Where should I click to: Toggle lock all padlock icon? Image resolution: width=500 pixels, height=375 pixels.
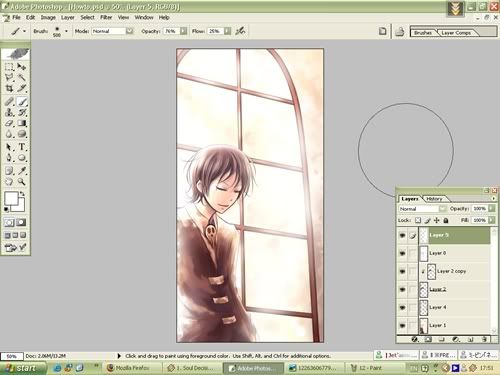coord(446,220)
